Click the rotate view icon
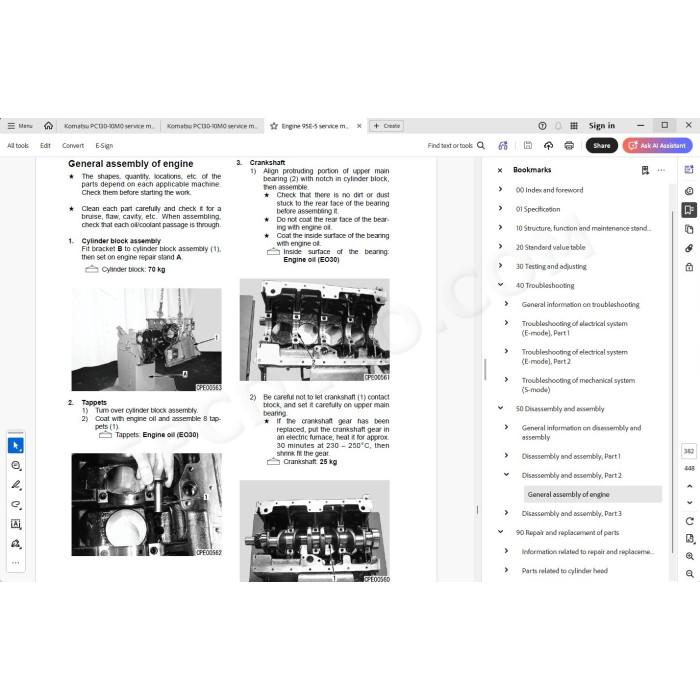This screenshot has height=700, width=700. (x=689, y=521)
